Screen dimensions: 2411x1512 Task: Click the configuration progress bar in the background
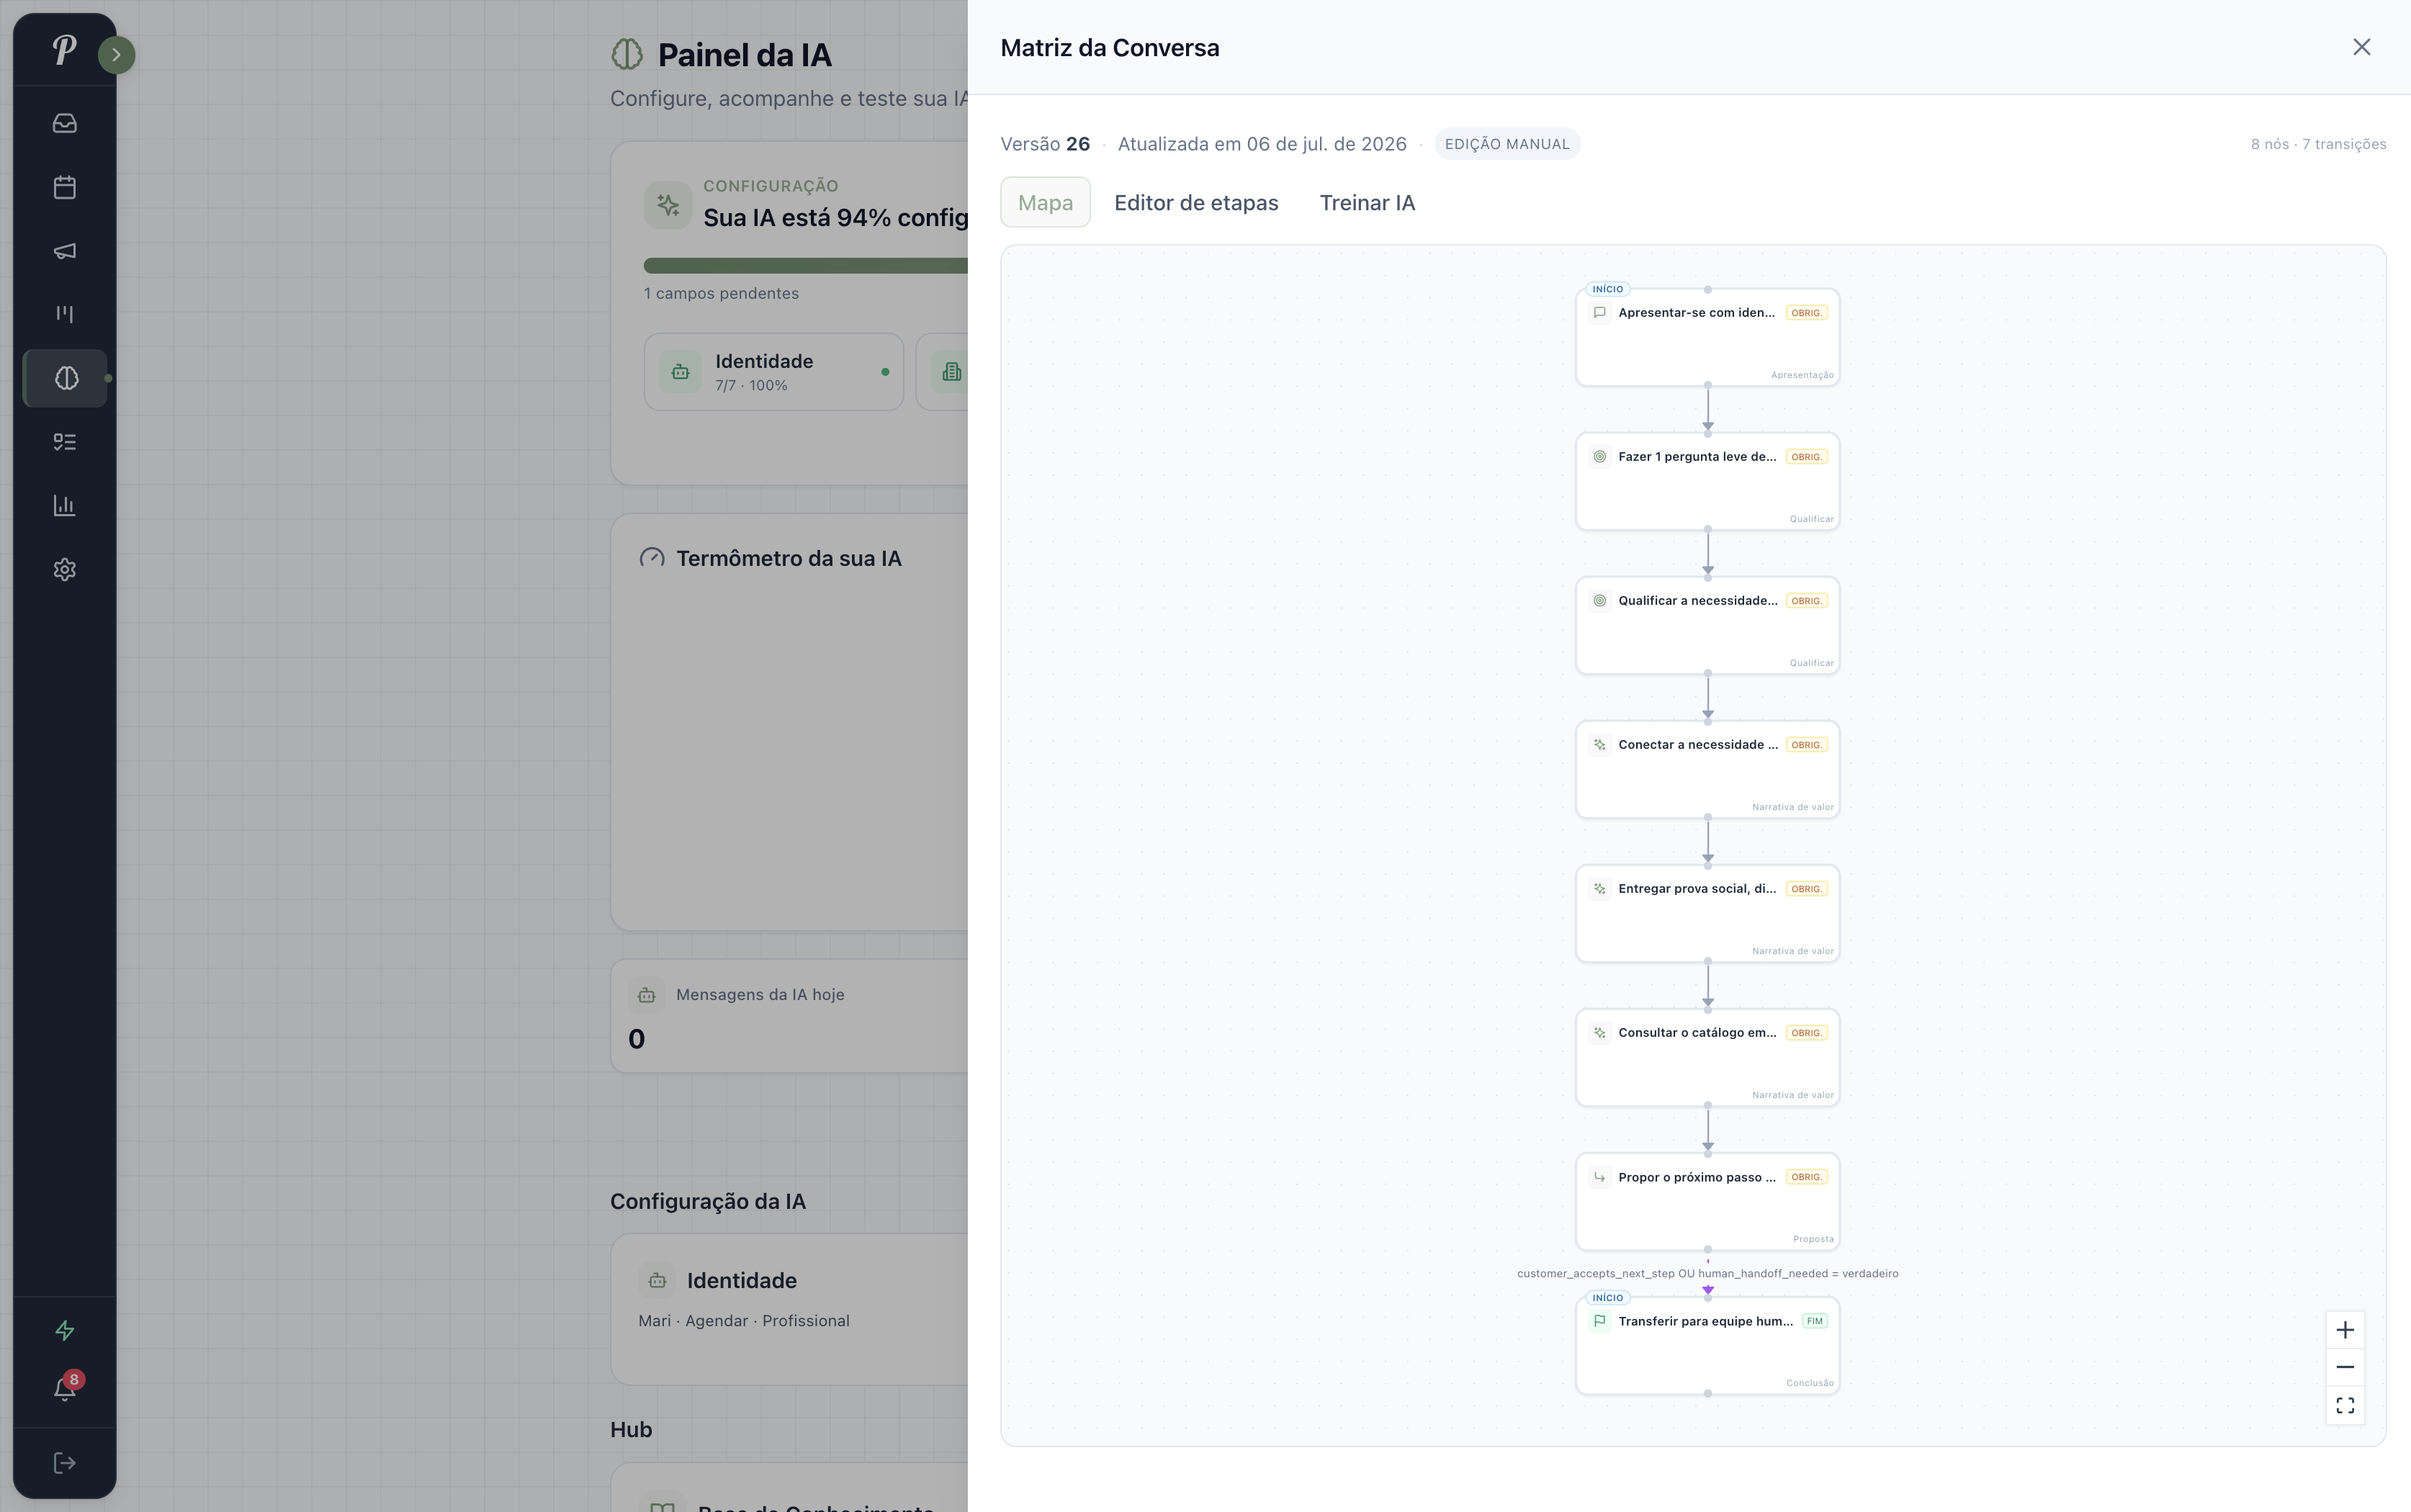coord(805,266)
